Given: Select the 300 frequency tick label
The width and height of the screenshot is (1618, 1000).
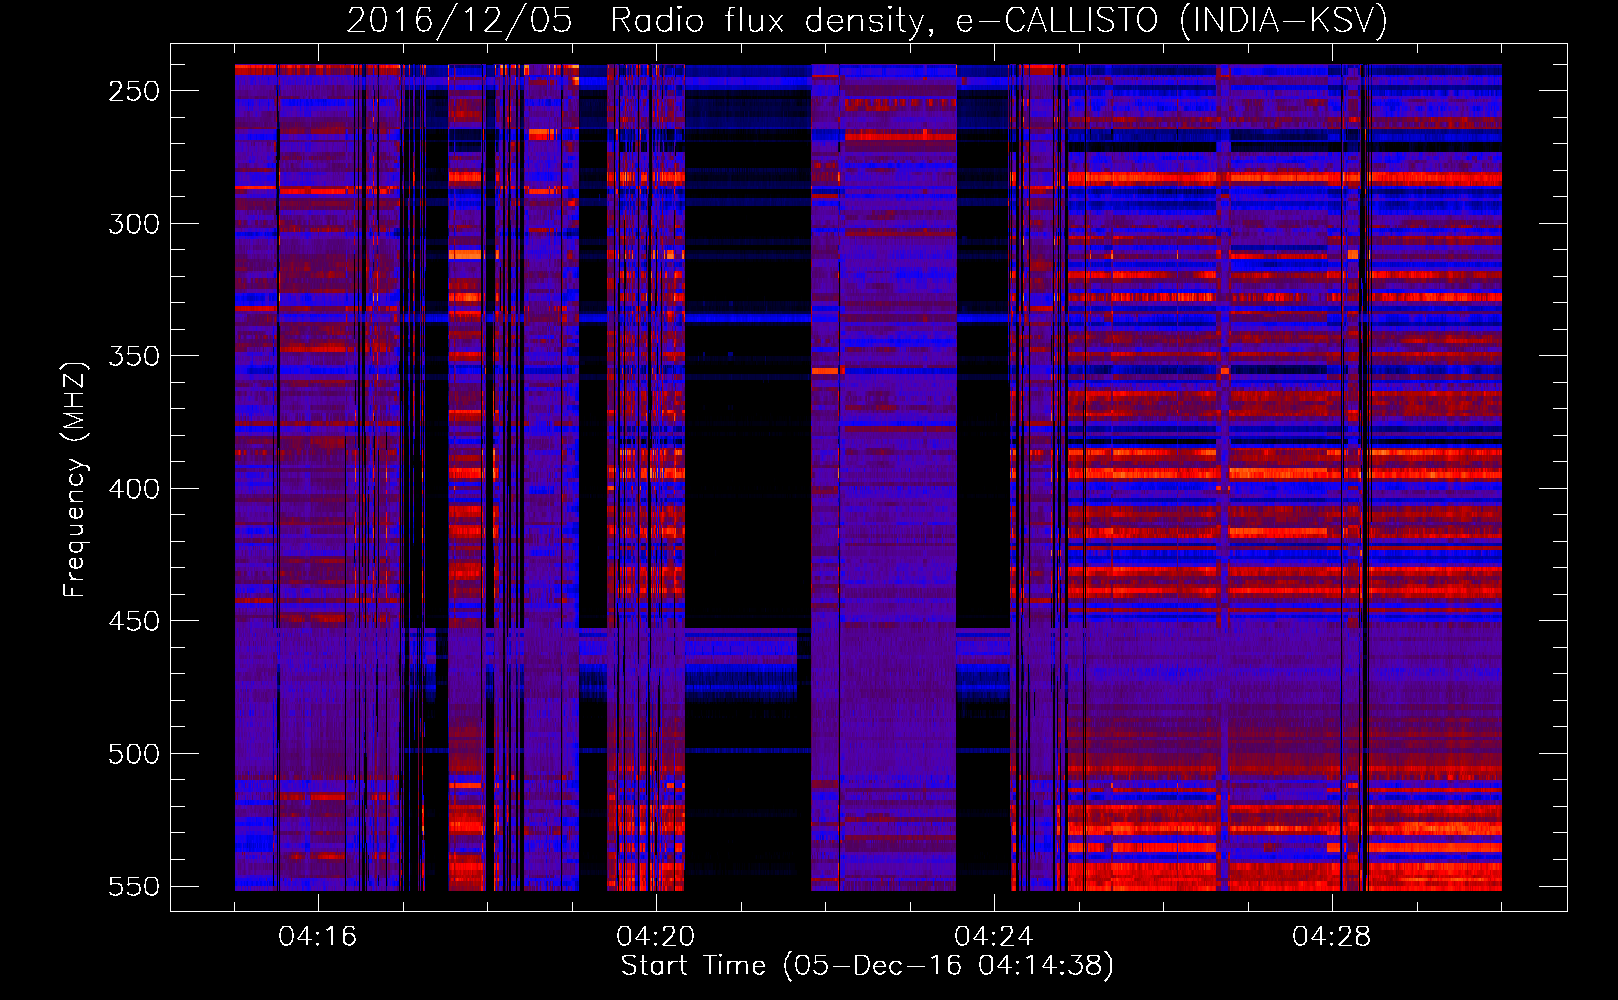Looking at the screenshot, I should [x=134, y=224].
